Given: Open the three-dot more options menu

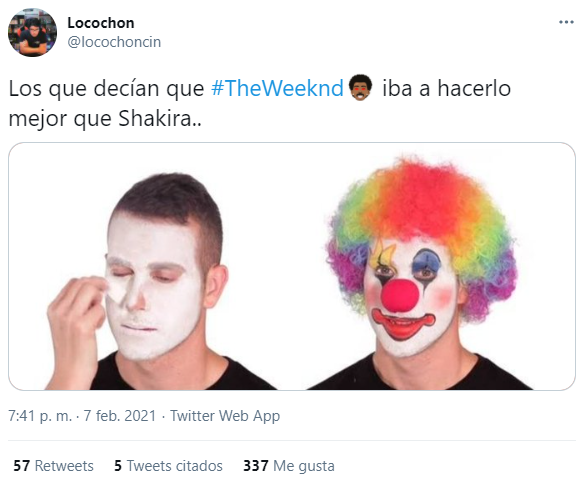Looking at the screenshot, I should [x=566, y=22].
